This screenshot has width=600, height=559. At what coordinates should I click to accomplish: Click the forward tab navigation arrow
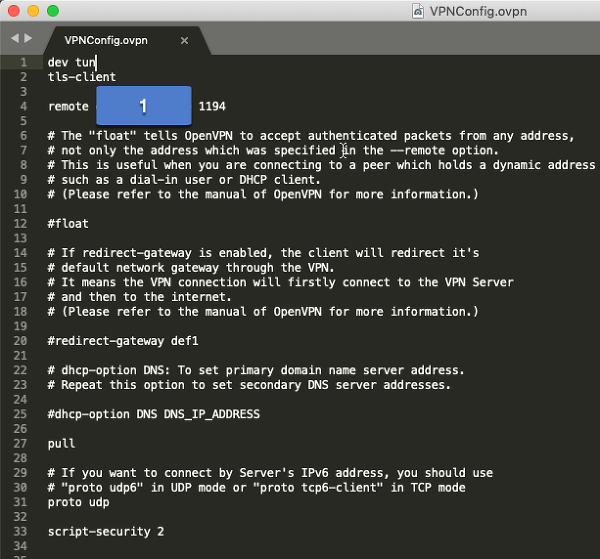tap(28, 38)
